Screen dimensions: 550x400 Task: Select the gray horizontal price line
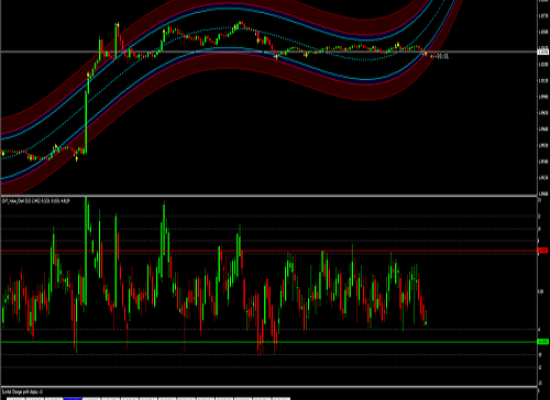(268, 52)
